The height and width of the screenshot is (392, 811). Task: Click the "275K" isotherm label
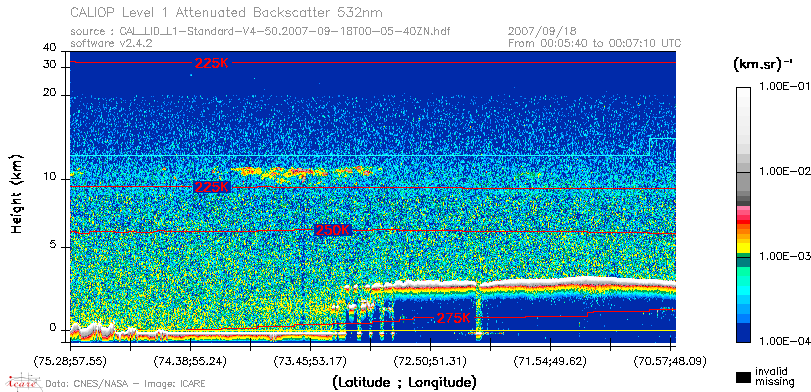[454, 318]
